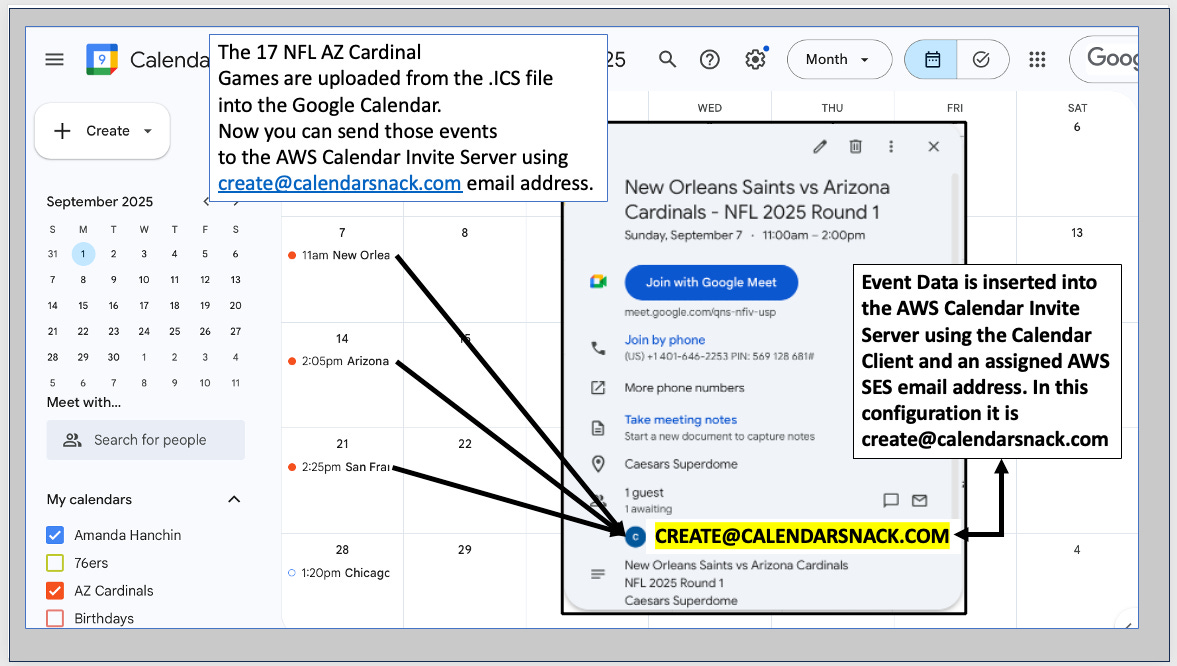The image size is (1177, 666).
Task: Open the Month view dropdown
Action: pos(838,59)
